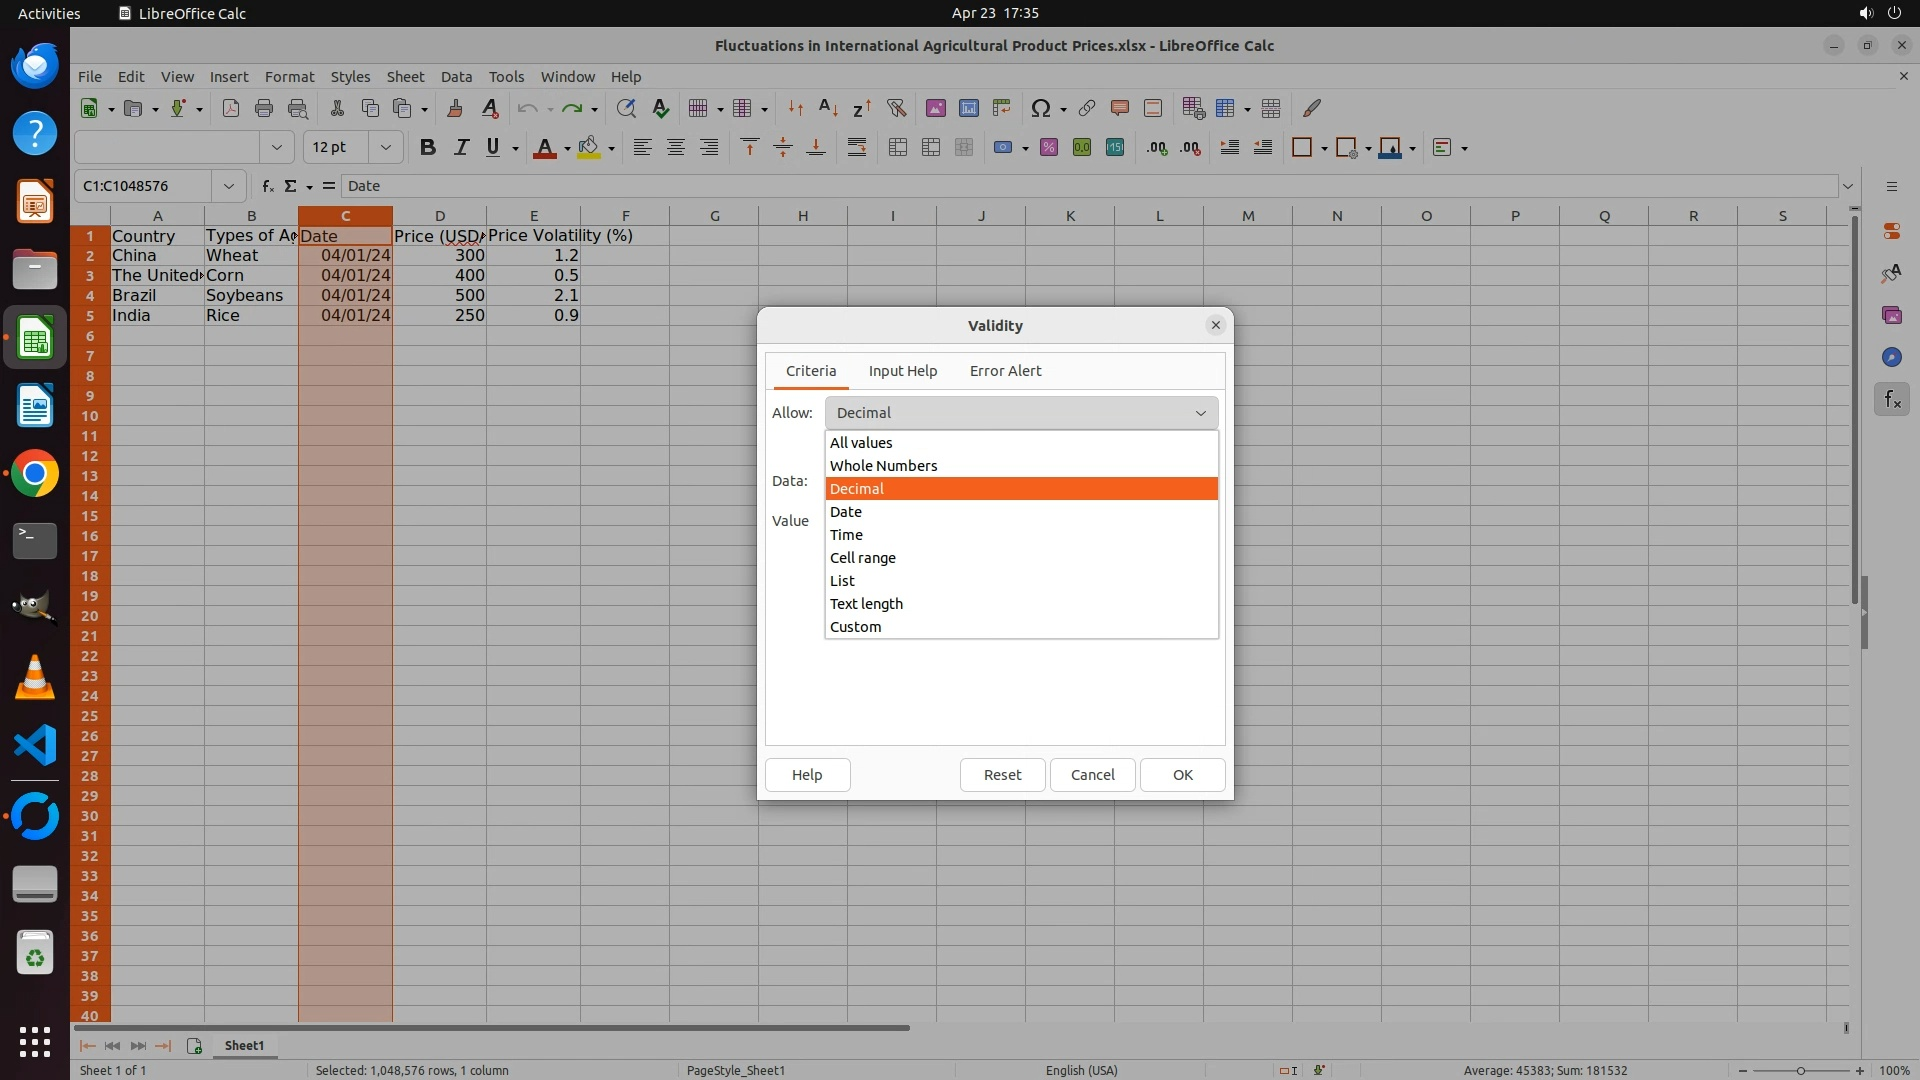Click the Insert Chart toolbar icon
Image resolution: width=1920 pixels, height=1080 pixels.
[x=968, y=108]
